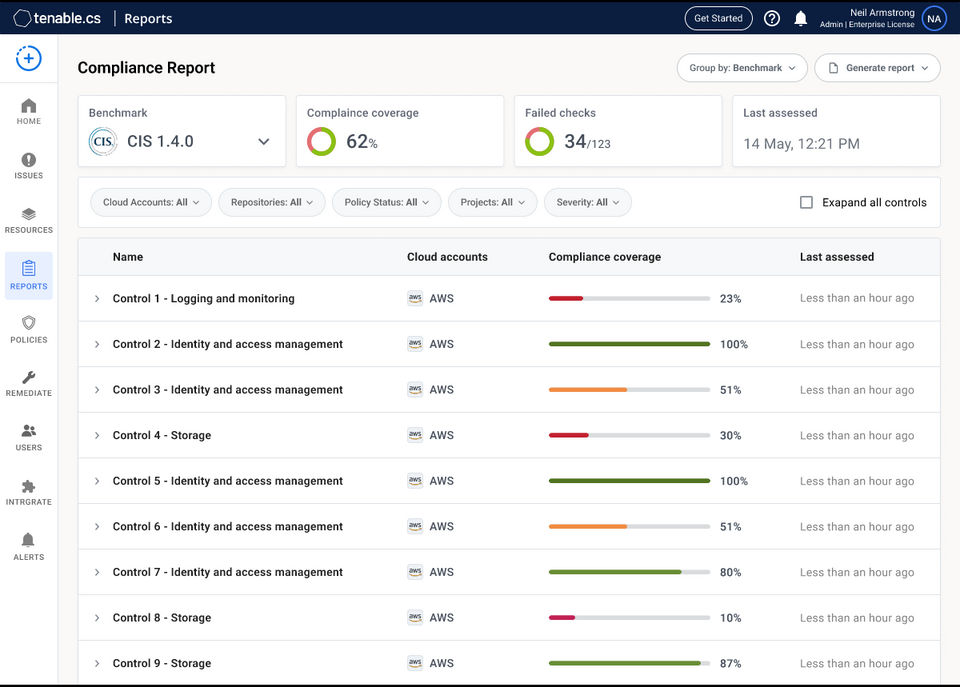
Task: Click the Control 3 coverage progress bar
Action: (x=629, y=390)
